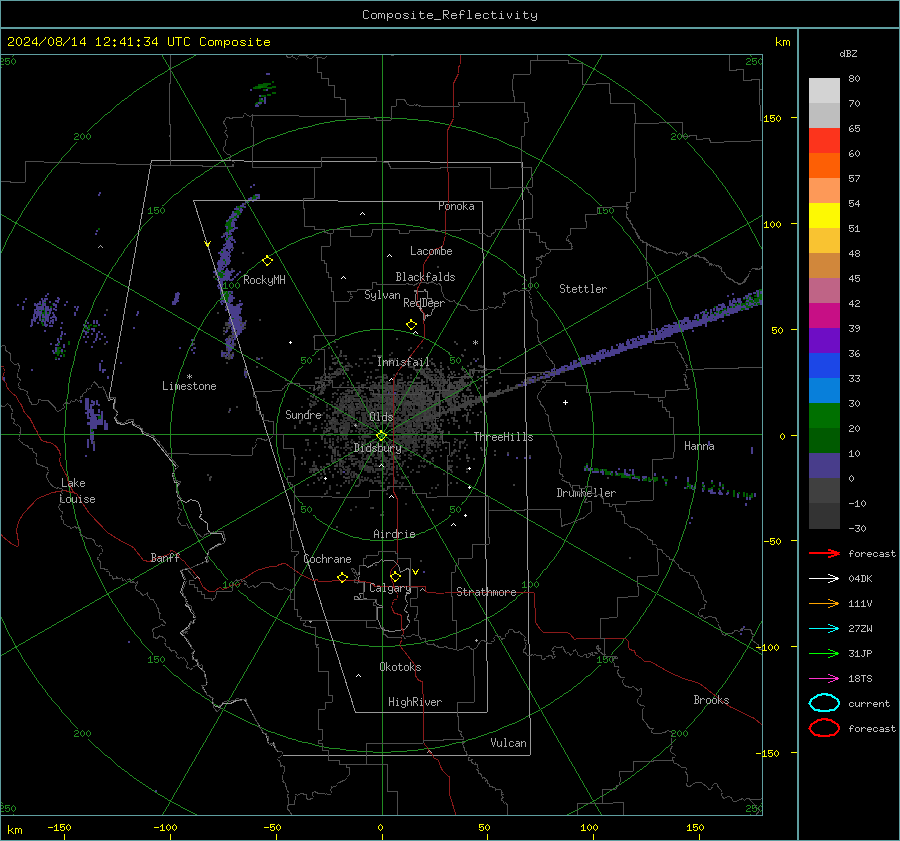Viewport: 900px width, 841px height.
Task: Select the 39 dBZ magenta swatch
Action: tap(824, 316)
